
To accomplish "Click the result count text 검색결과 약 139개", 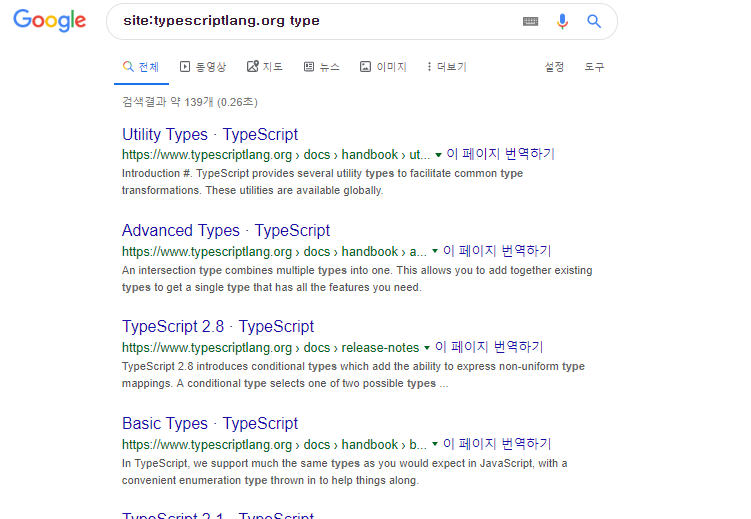I will tap(190, 102).
